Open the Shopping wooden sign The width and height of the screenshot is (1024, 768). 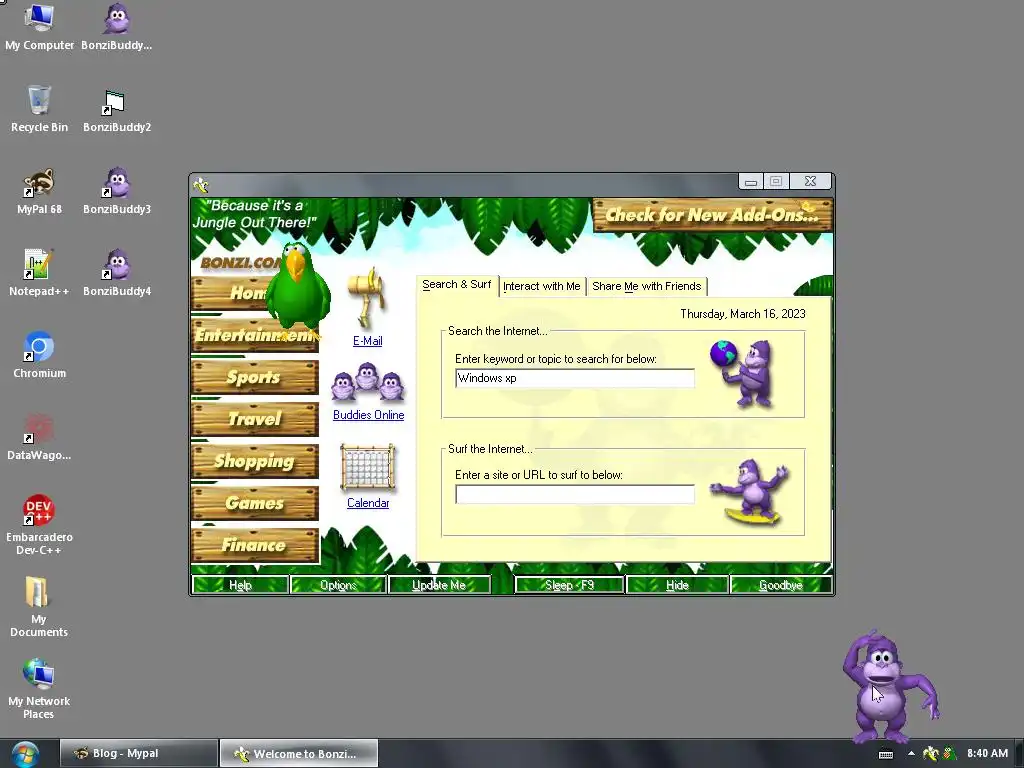pyautogui.click(x=255, y=461)
